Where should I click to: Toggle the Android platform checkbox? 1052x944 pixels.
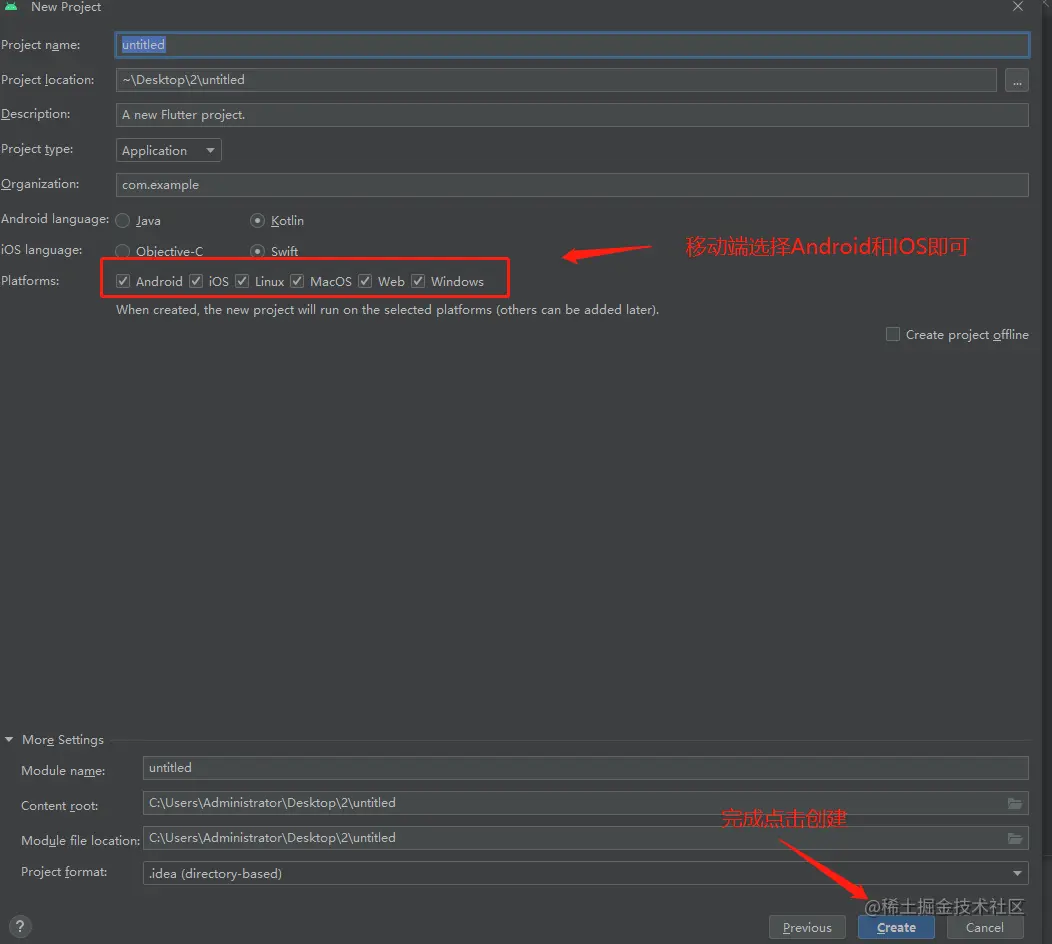point(123,281)
